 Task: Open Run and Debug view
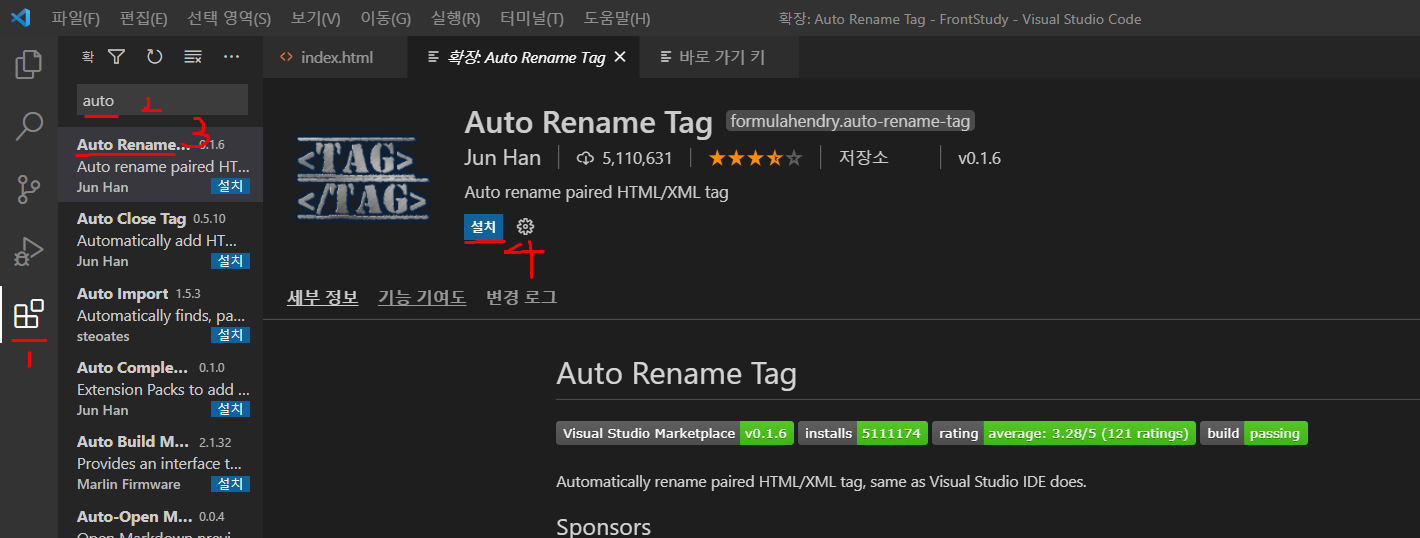click(29, 251)
